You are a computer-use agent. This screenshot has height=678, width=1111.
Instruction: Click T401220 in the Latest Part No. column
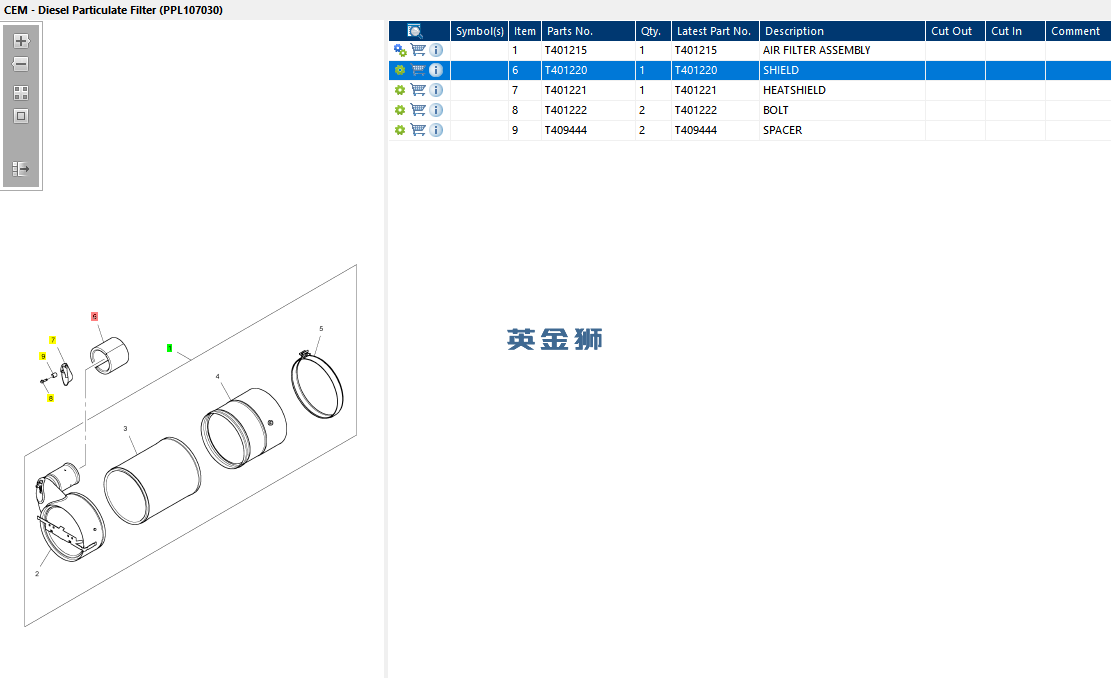pyautogui.click(x=696, y=70)
